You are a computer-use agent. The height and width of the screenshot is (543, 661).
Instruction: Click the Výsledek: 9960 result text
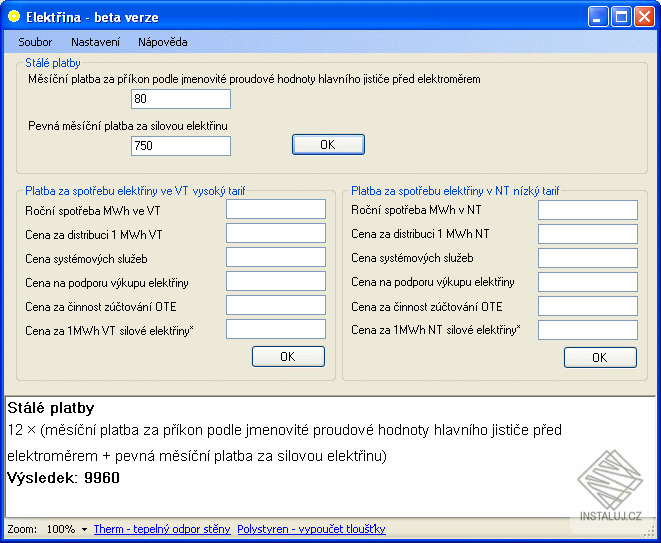point(64,478)
